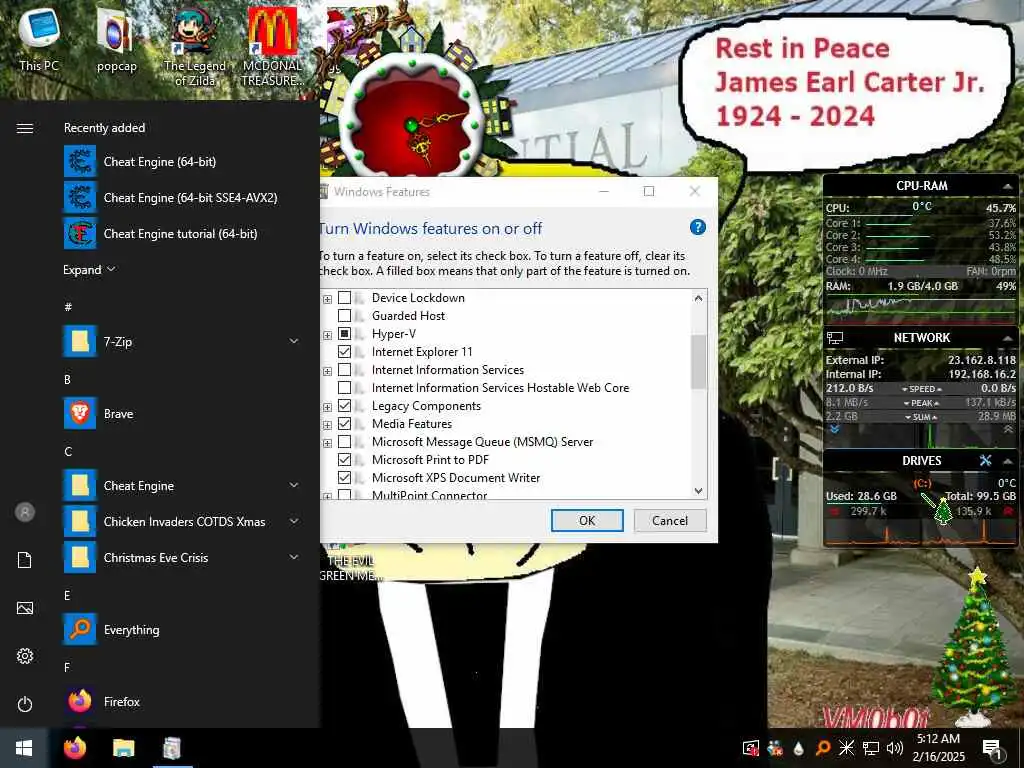Open Firefox from the taskbar

(x=75, y=748)
